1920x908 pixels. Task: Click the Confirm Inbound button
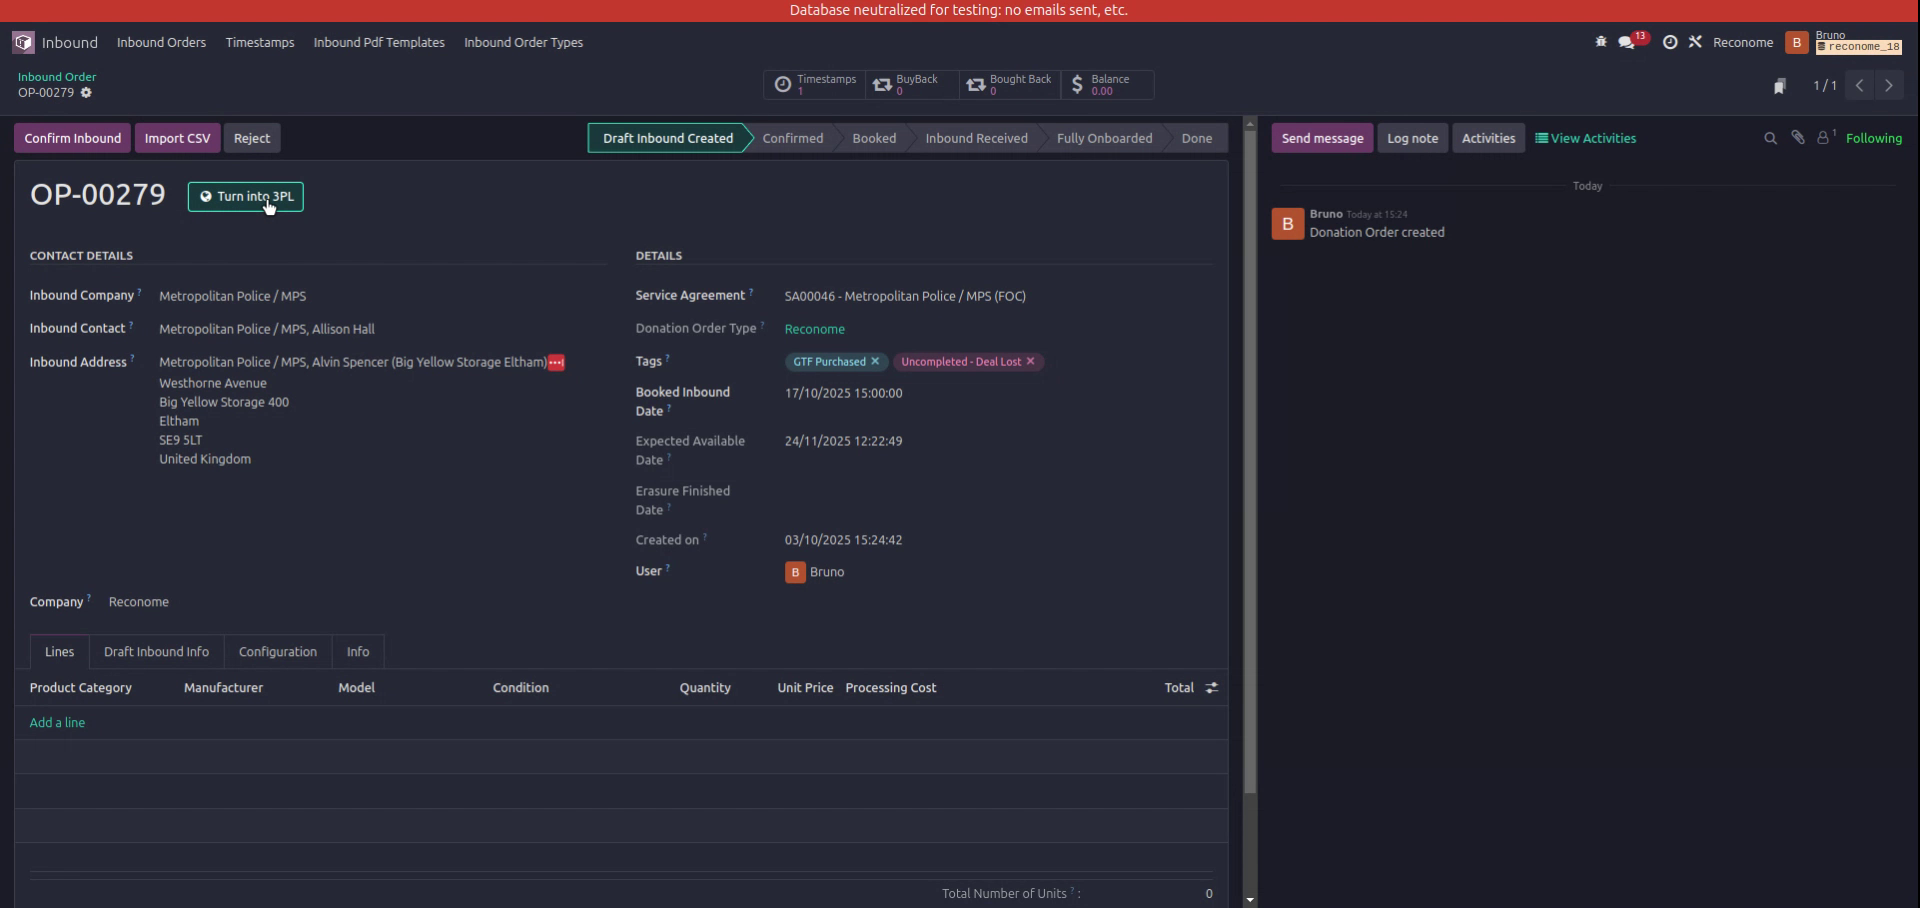tap(71, 138)
